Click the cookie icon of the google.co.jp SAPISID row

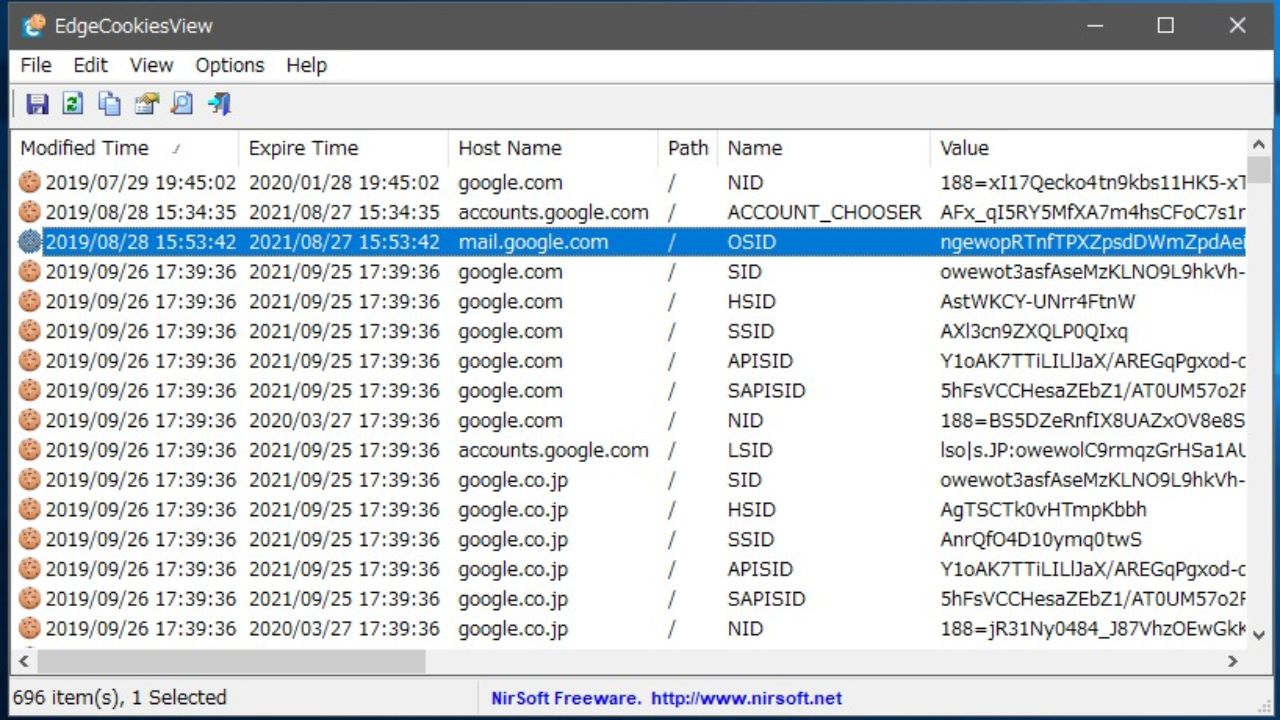tap(30, 599)
